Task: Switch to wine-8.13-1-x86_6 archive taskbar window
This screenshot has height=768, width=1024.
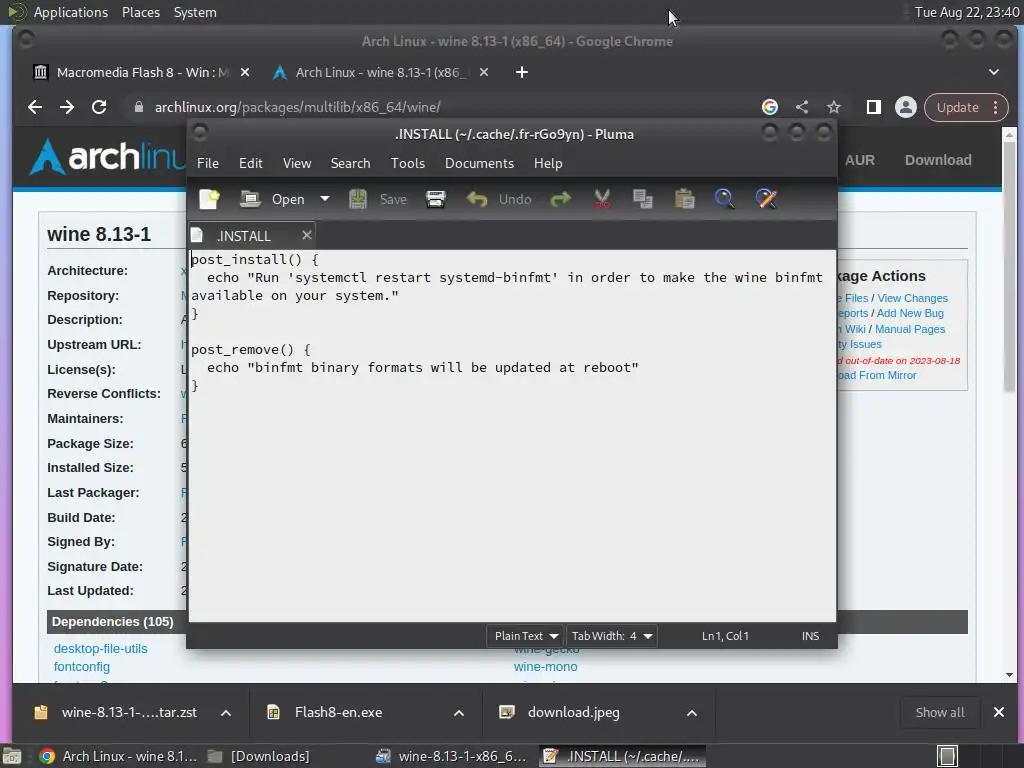Action: (452, 756)
